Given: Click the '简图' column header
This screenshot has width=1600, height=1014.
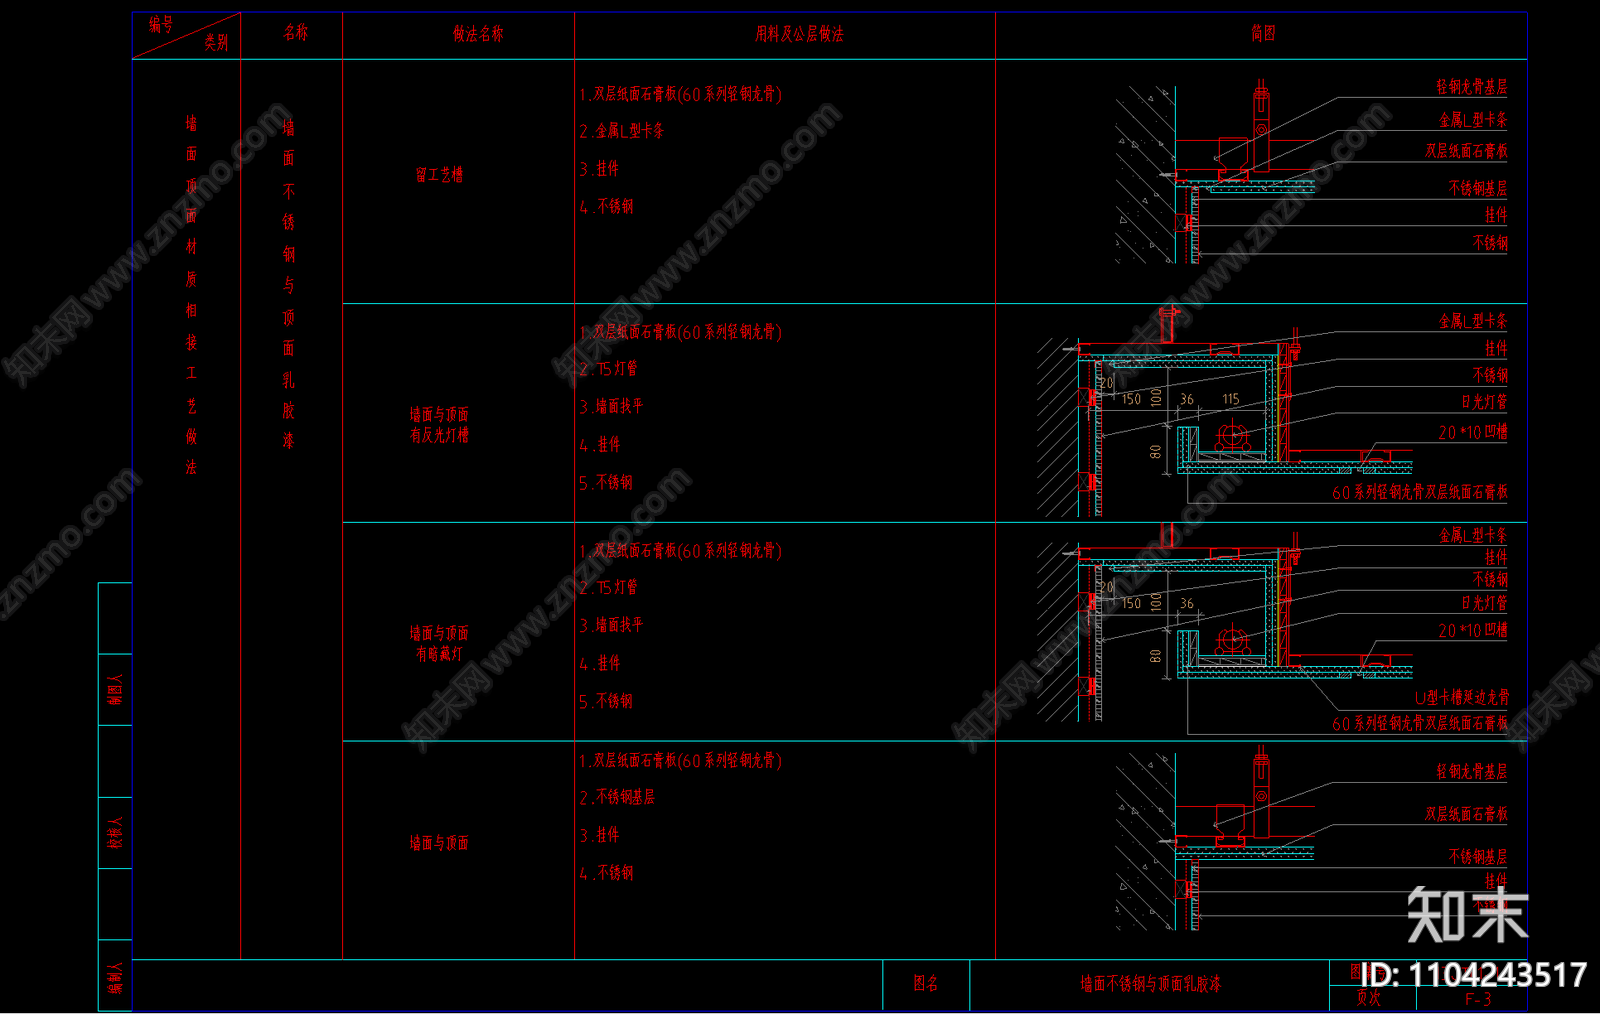Looking at the screenshot, I should click(1263, 33).
